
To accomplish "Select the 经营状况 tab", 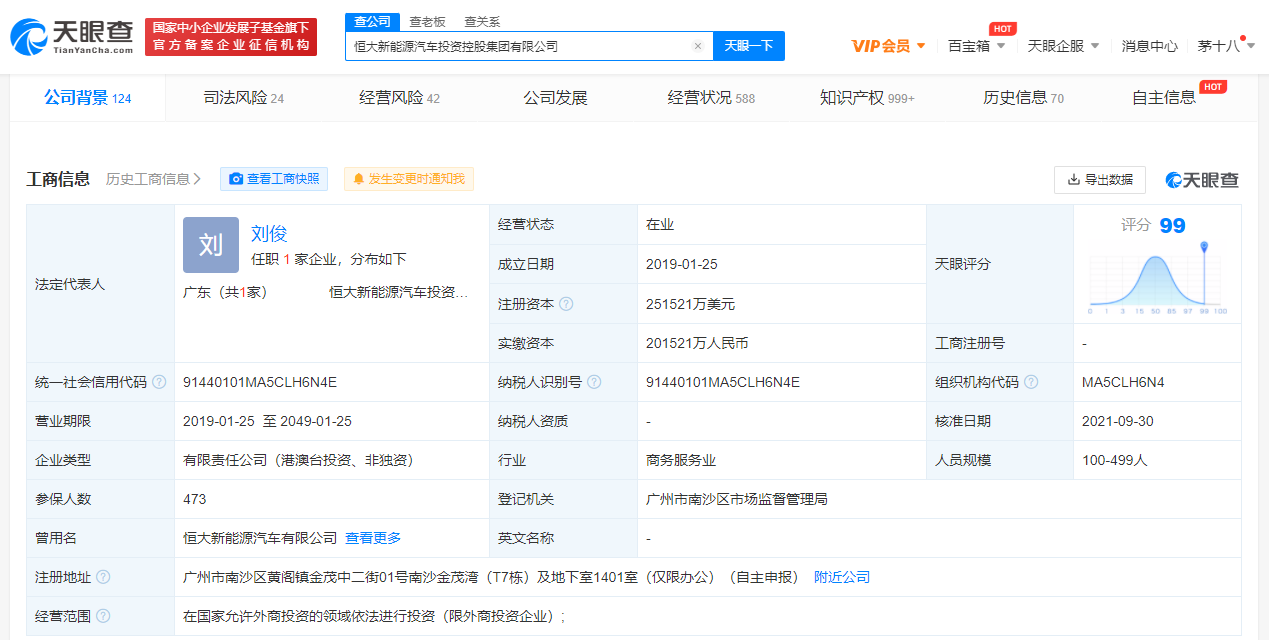I will pyautogui.click(x=711, y=98).
